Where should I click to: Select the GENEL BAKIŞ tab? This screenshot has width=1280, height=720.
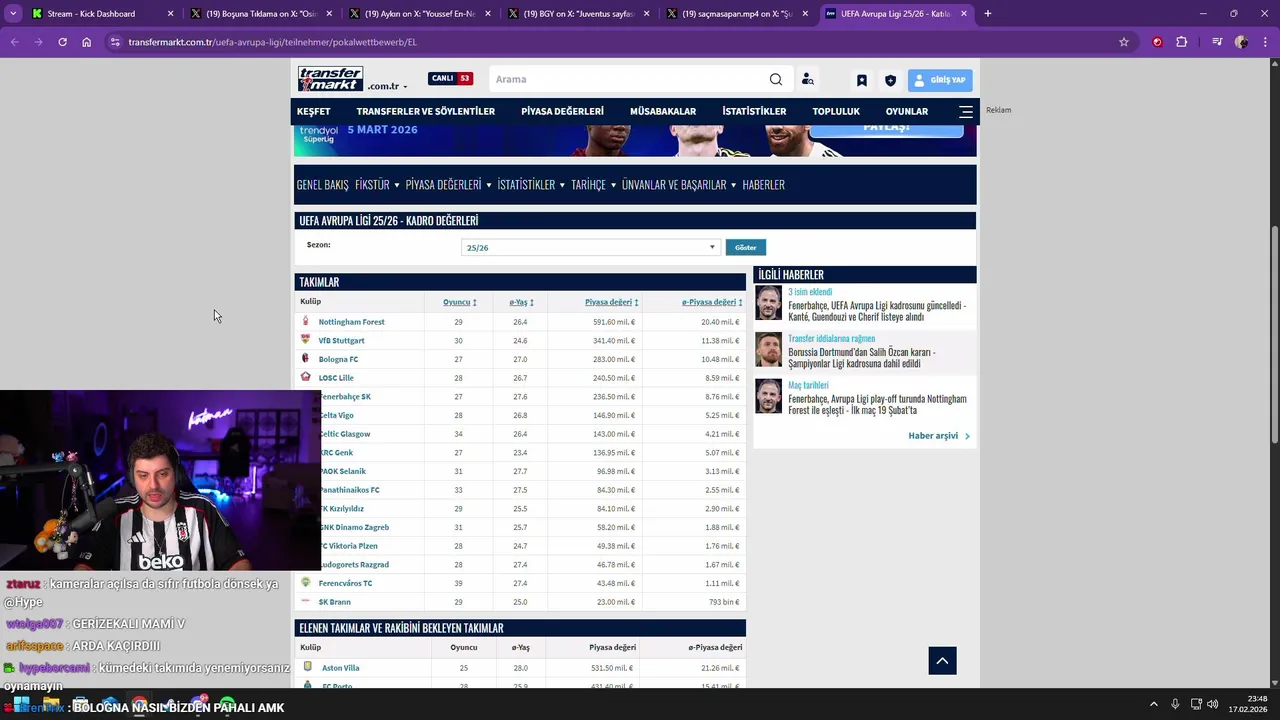pyautogui.click(x=322, y=185)
